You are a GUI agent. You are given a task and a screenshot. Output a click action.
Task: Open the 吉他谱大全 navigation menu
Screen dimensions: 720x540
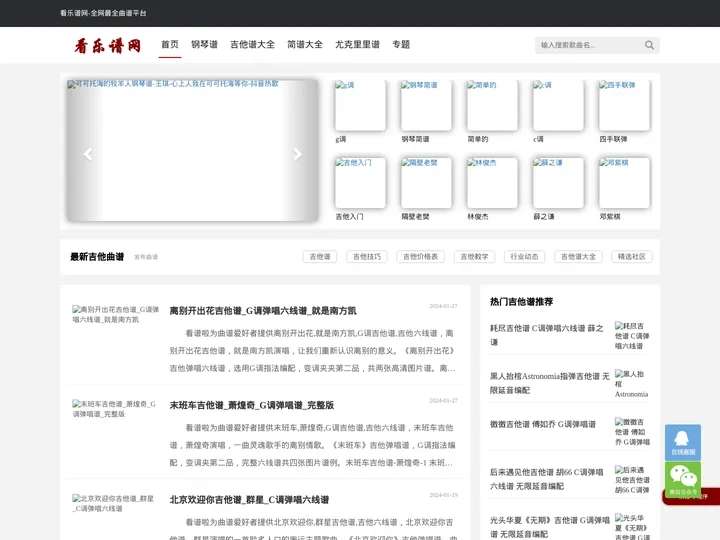[252, 45]
